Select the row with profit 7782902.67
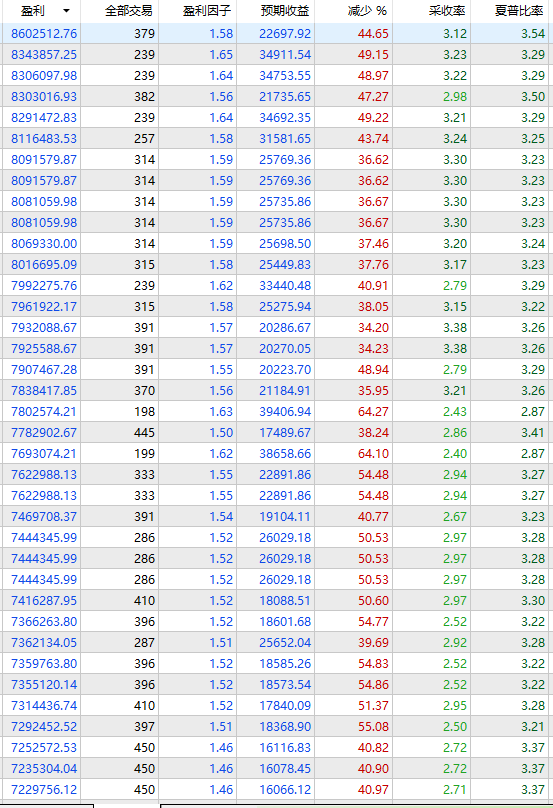553x808 pixels. [x=276, y=433]
